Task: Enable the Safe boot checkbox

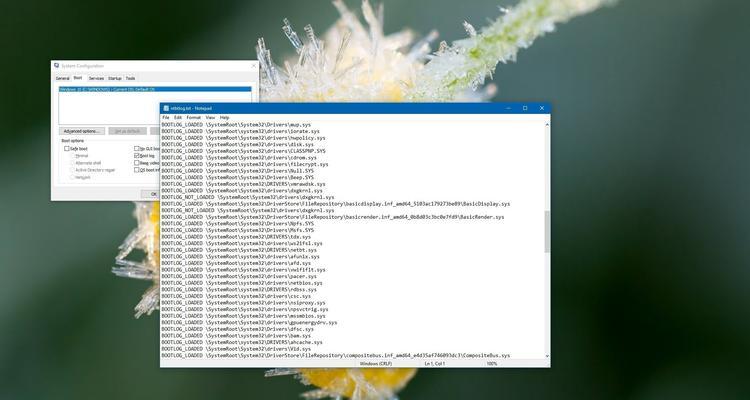Action: (x=68, y=148)
